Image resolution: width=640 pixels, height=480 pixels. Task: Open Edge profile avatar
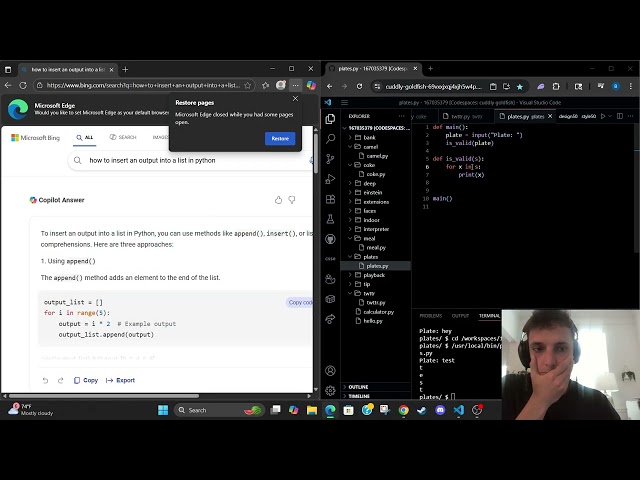280,85
